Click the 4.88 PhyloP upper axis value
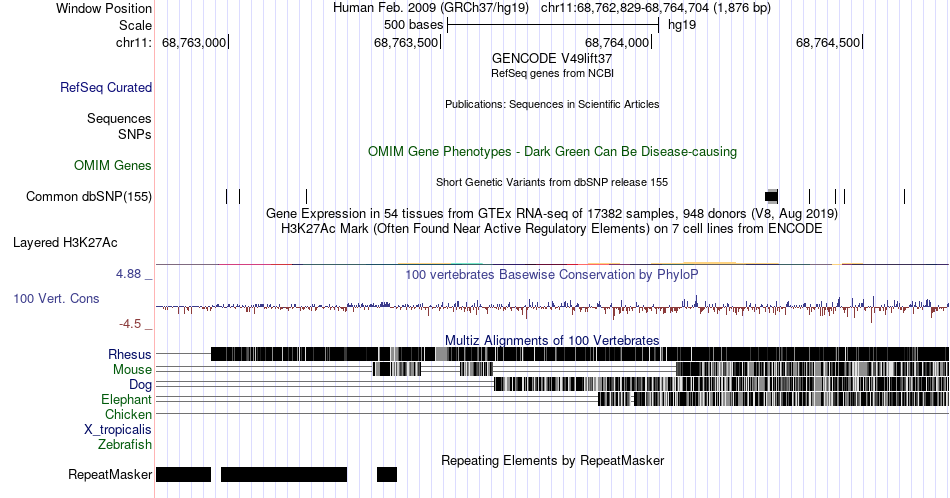 click(x=128, y=274)
